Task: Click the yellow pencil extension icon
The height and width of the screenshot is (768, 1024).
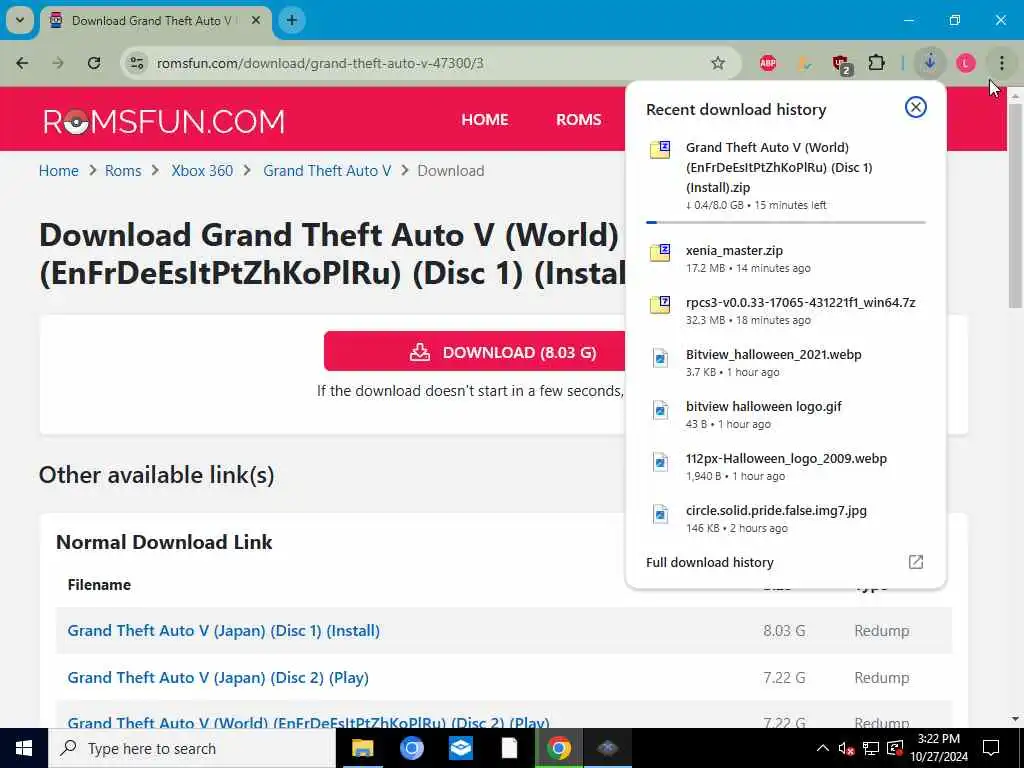Action: click(x=805, y=63)
